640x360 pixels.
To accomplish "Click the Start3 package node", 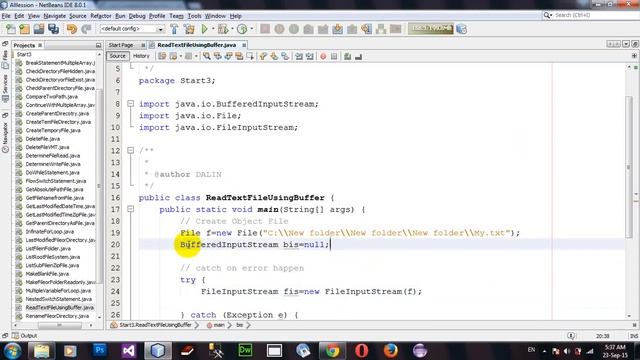I will coord(24,54).
